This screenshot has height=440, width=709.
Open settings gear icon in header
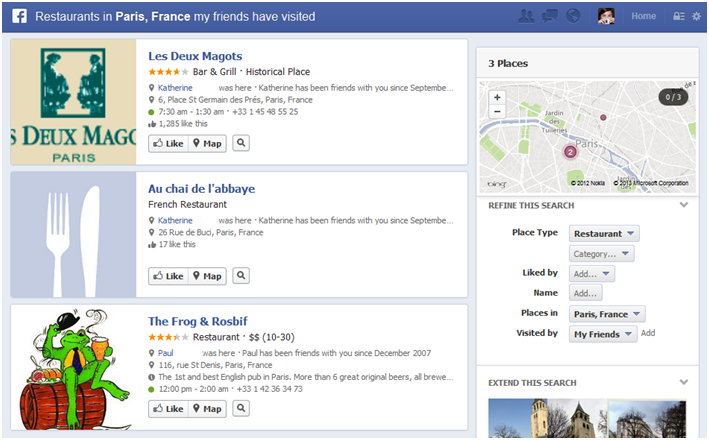coord(696,16)
